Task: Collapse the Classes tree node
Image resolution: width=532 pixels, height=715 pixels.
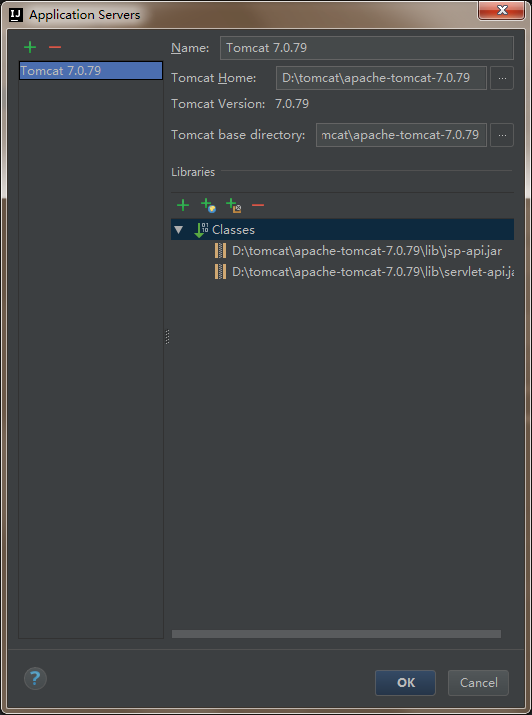Action: (179, 230)
